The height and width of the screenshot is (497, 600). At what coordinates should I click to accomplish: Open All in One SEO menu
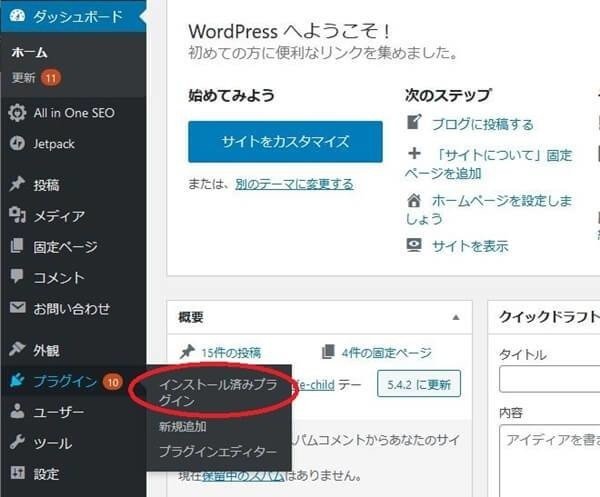pos(73,113)
